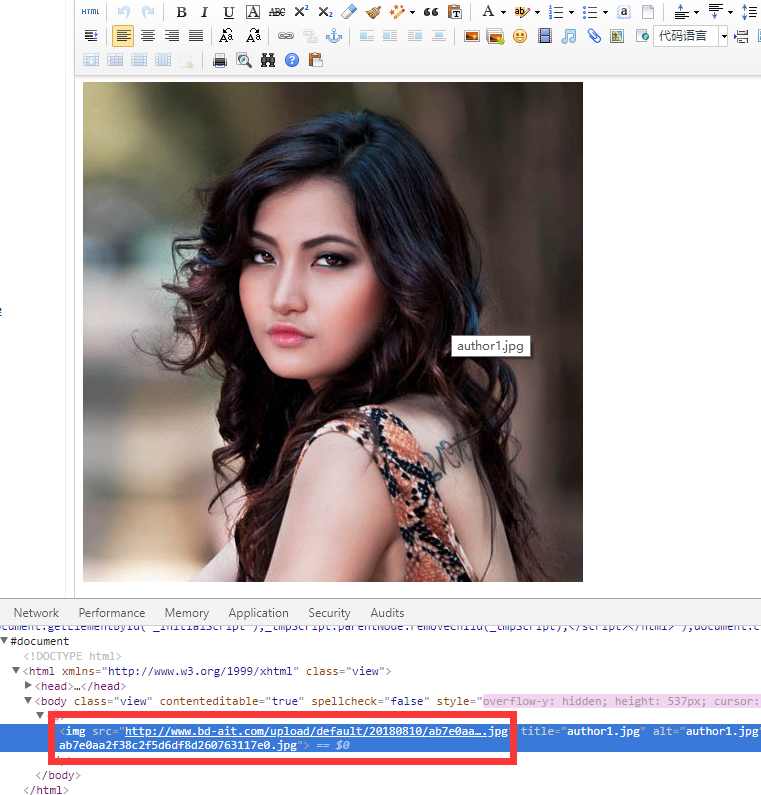
Task: Justify text alignment
Action: 196,35
